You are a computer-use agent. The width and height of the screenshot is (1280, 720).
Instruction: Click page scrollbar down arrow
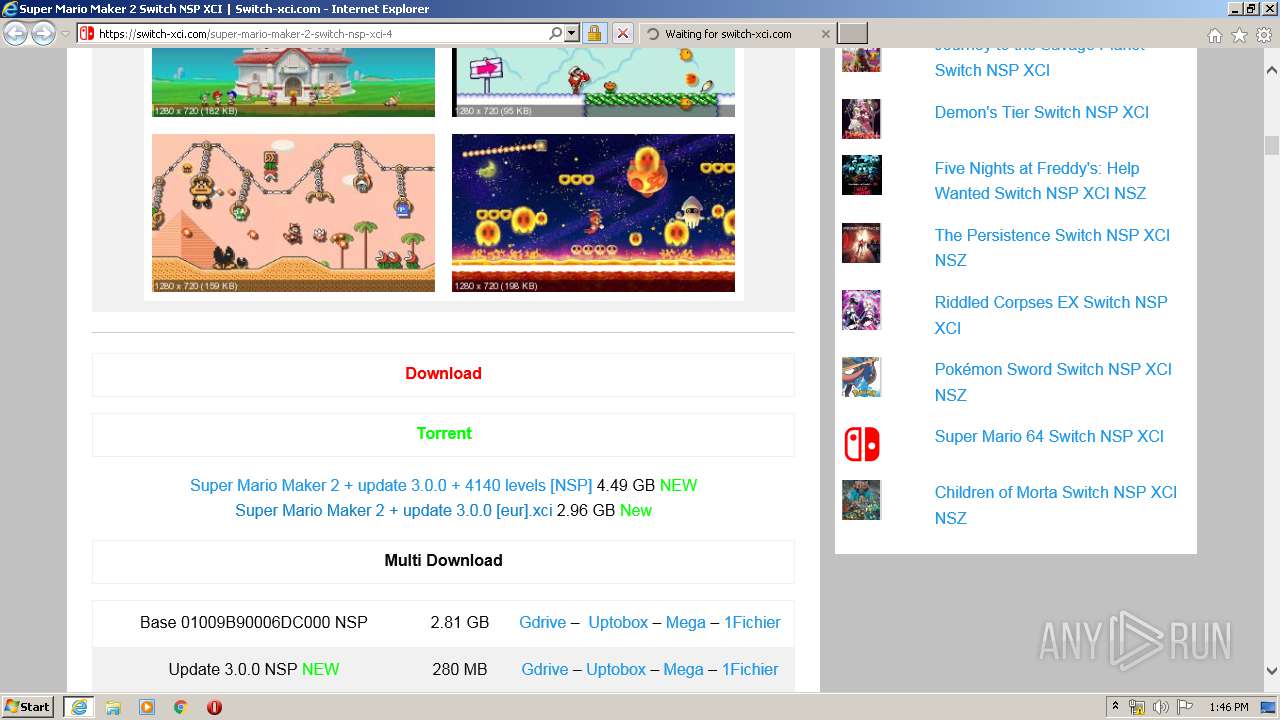(1271, 672)
